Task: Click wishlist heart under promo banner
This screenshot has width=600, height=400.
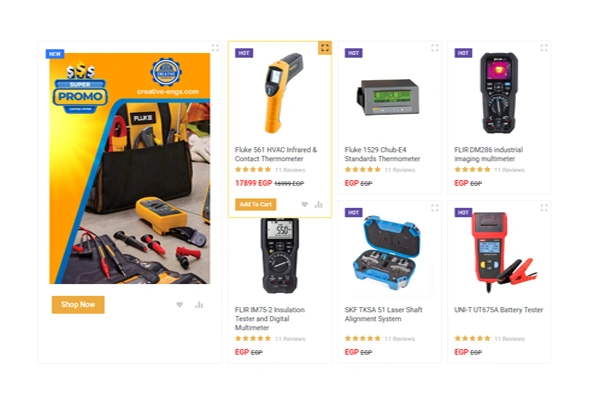Action: (x=179, y=305)
